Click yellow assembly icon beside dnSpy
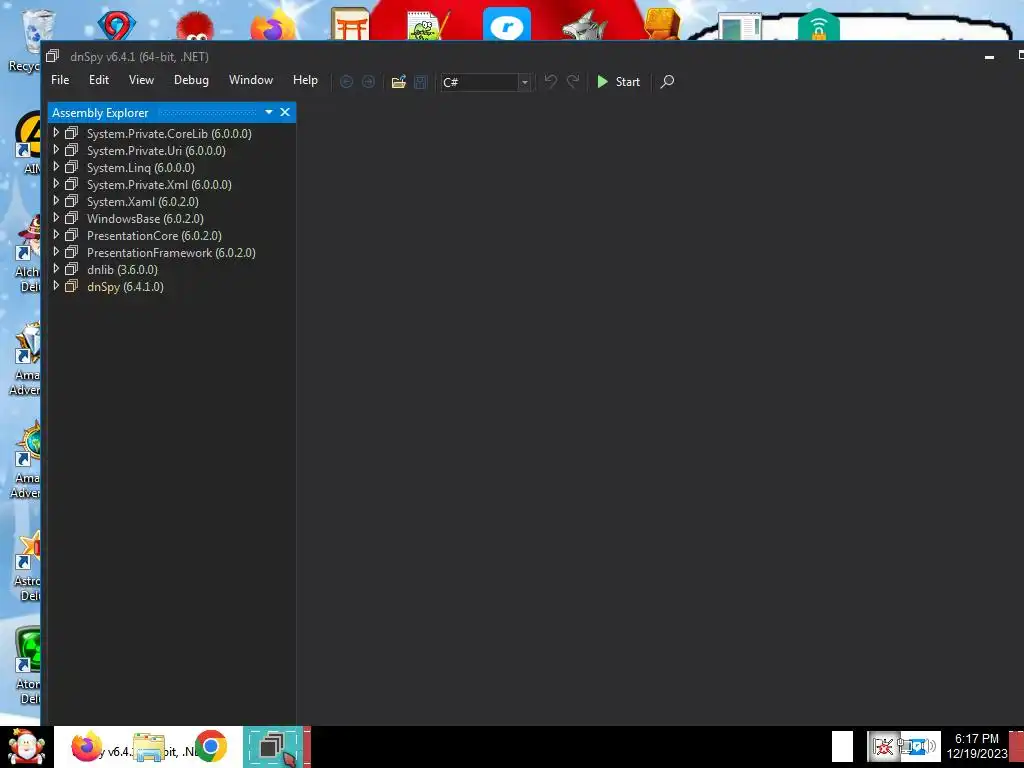The height and width of the screenshot is (768, 1024). (x=72, y=285)
